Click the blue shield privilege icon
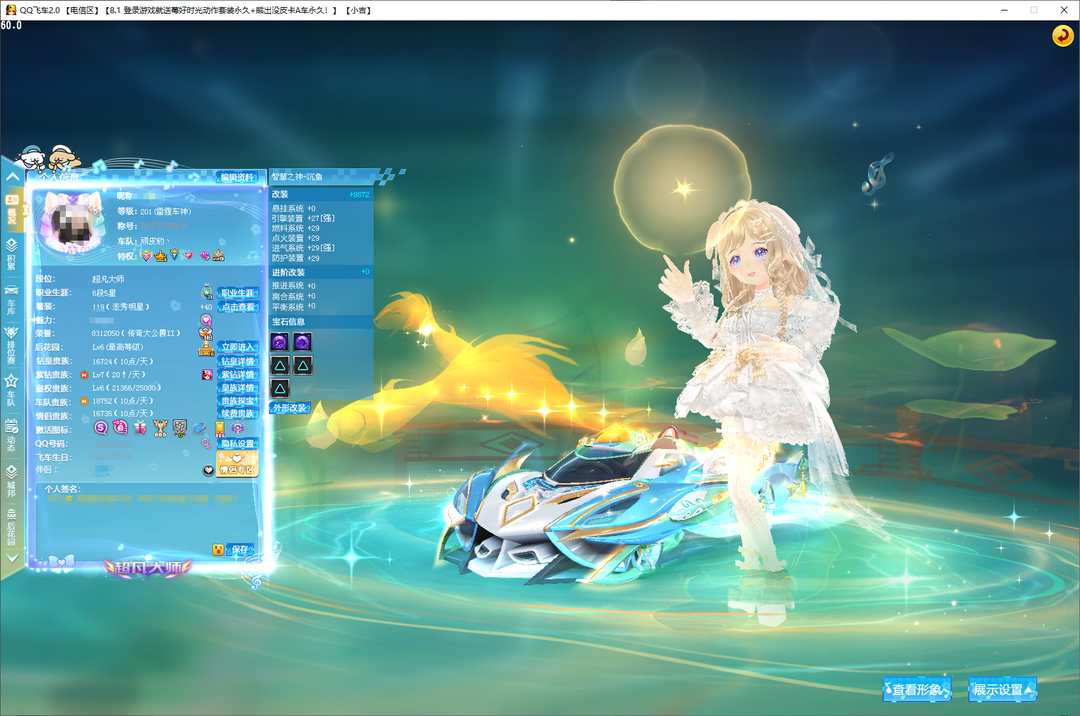Image resolution: width=1080 pixels, height=716 pixels. (x=175, y=255)
